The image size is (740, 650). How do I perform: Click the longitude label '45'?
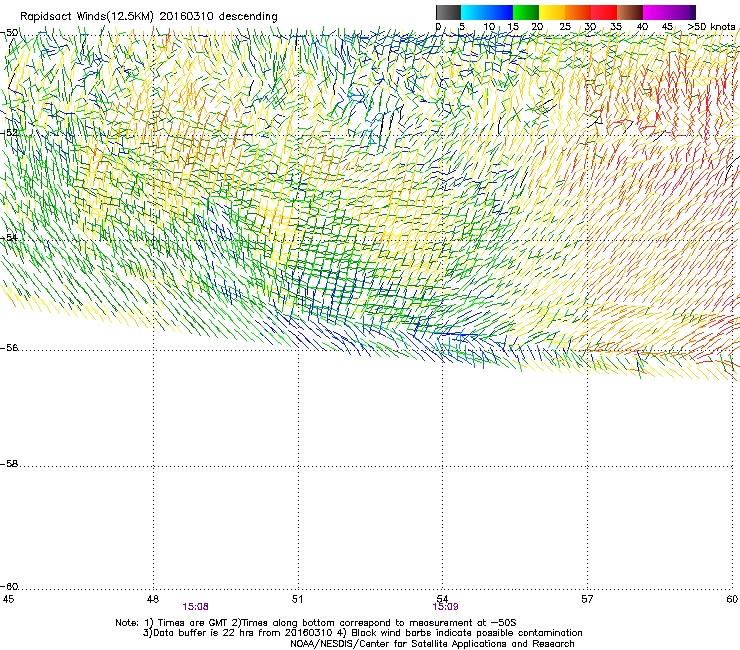pyautogui.click(x=8, y=599)
